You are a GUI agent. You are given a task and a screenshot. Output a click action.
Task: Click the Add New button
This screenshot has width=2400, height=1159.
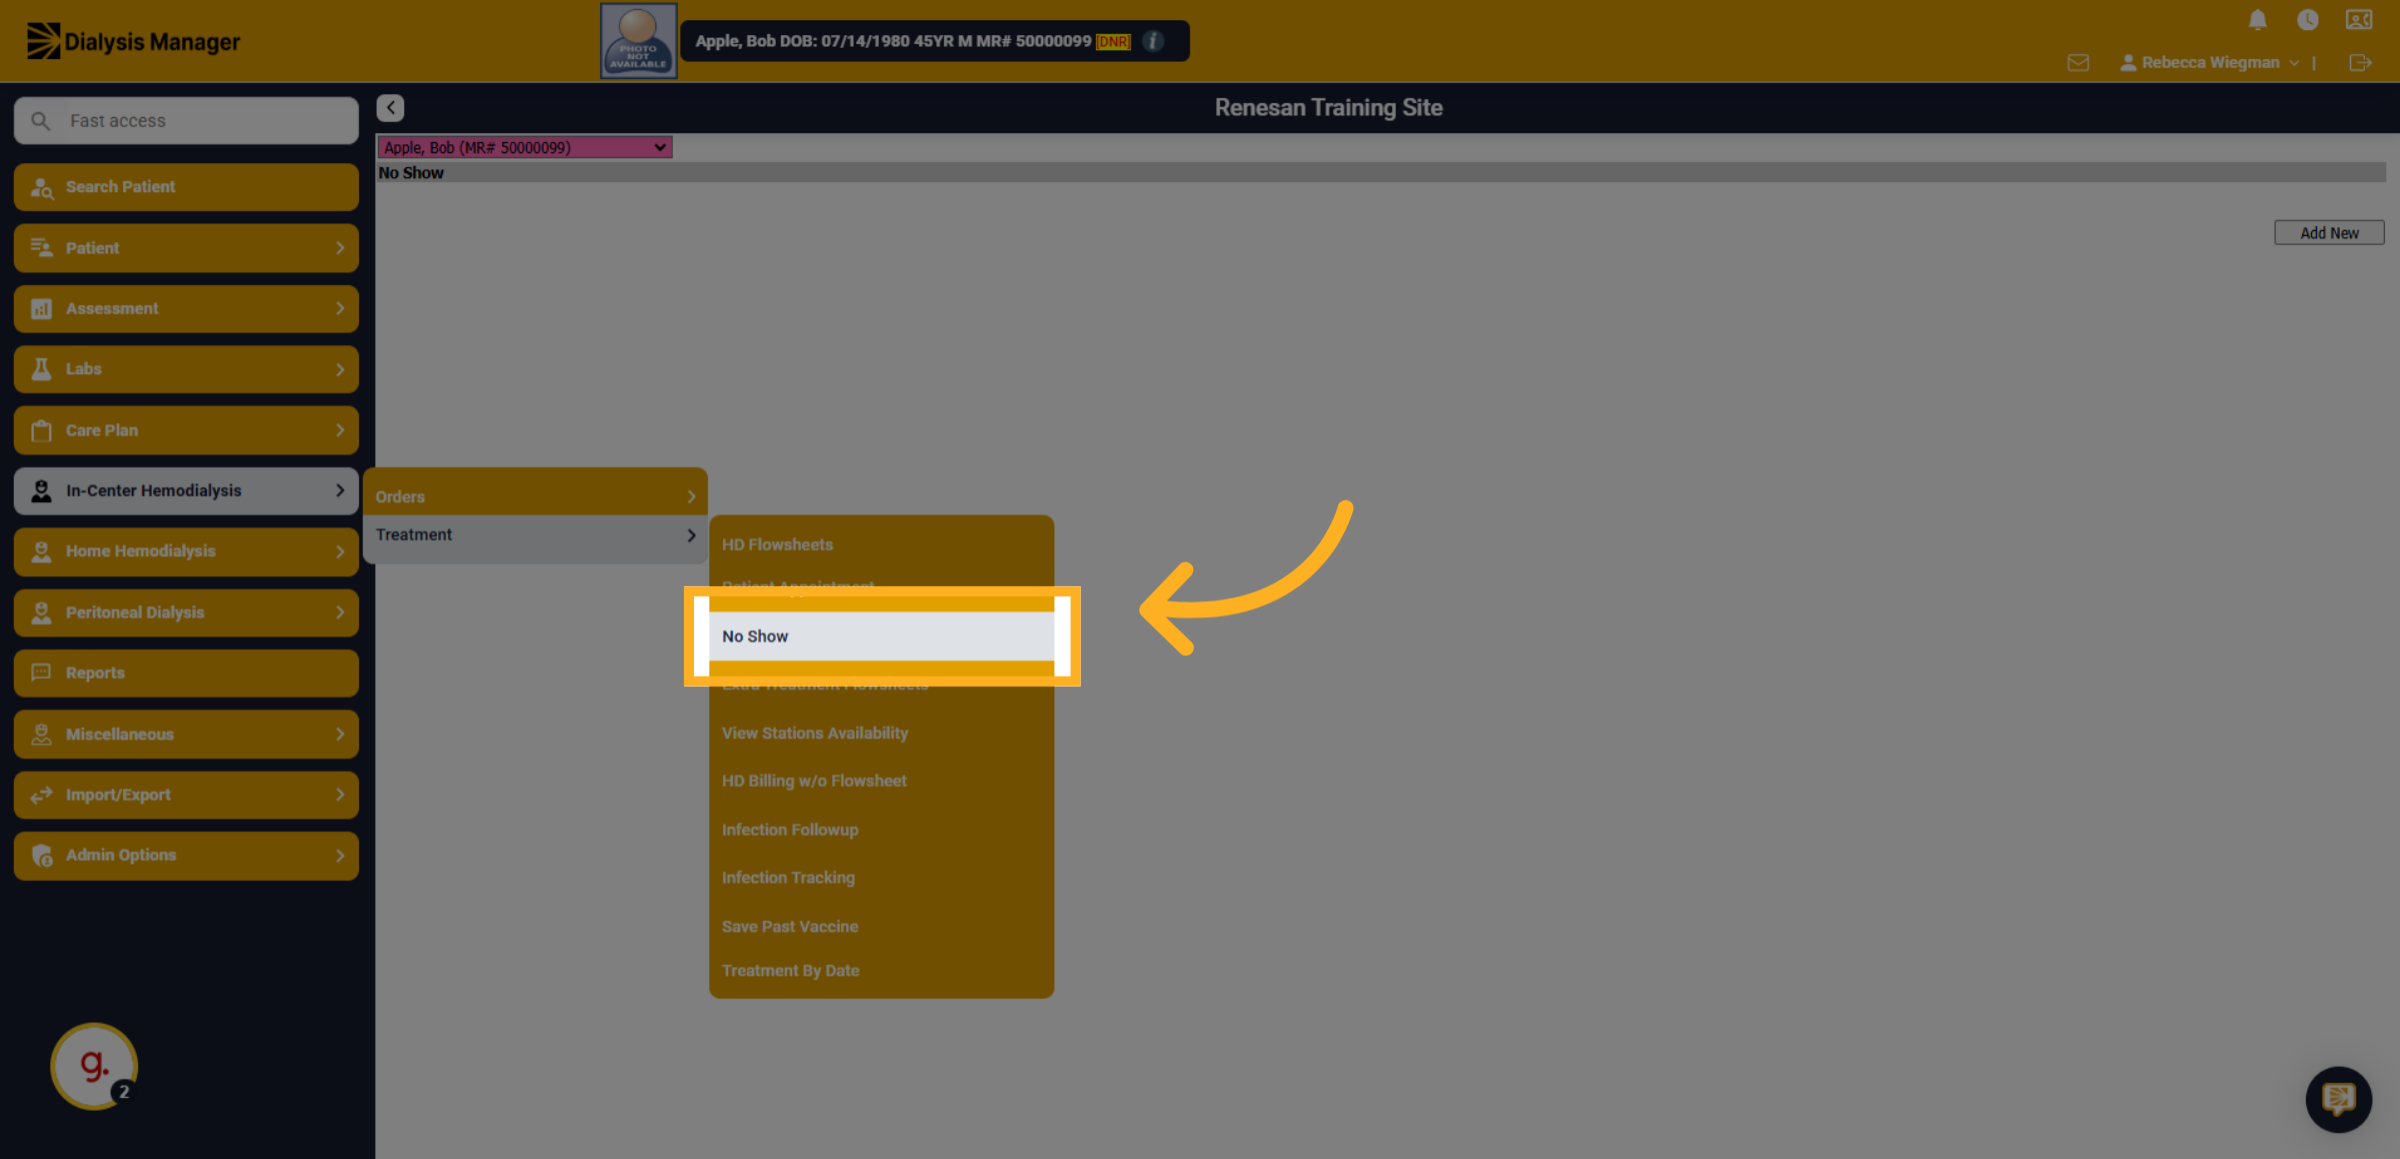[x=2329, y=233]
